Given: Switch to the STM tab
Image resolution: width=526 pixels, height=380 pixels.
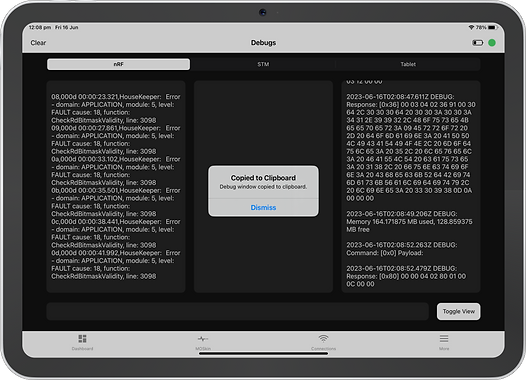Looking at the screenshot, I should pos(263,64).
